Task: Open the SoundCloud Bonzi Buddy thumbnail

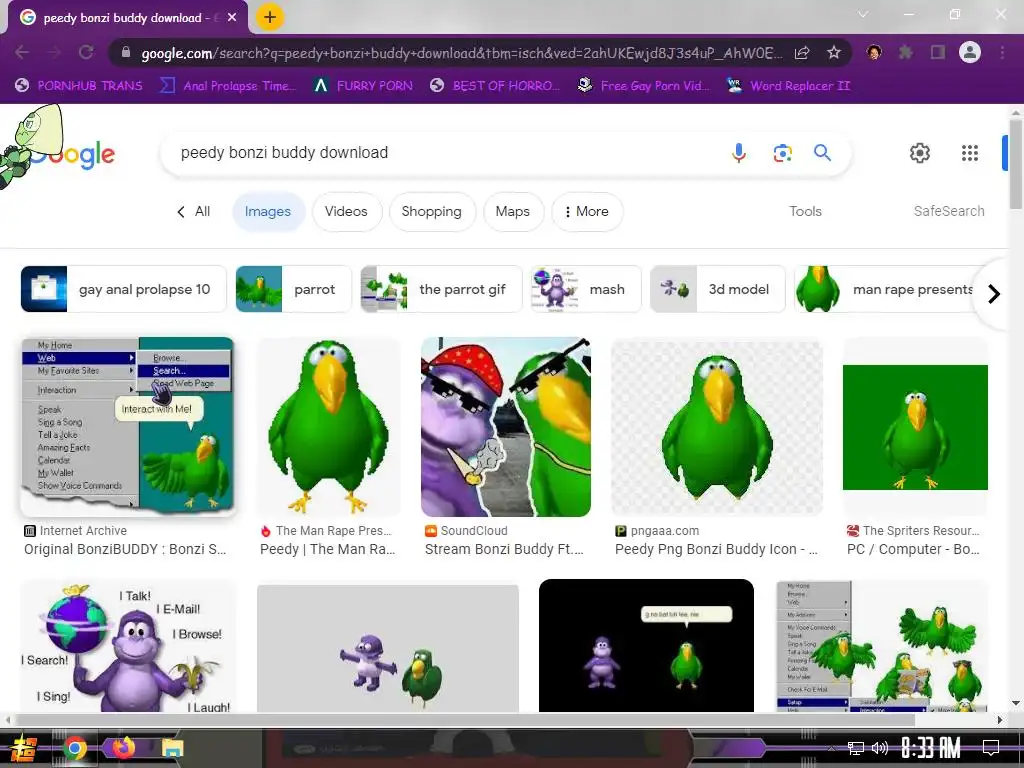Action: (506, 426)
